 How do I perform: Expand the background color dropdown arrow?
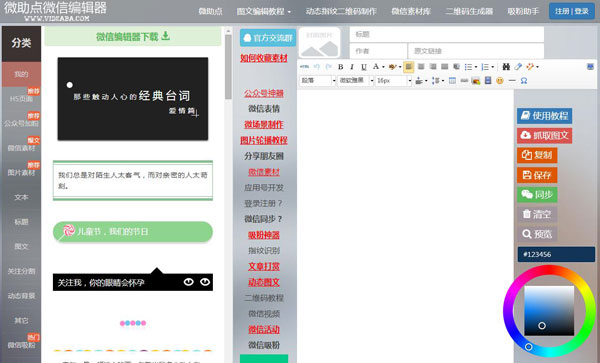pyautogui.click(x=400, y=67)
